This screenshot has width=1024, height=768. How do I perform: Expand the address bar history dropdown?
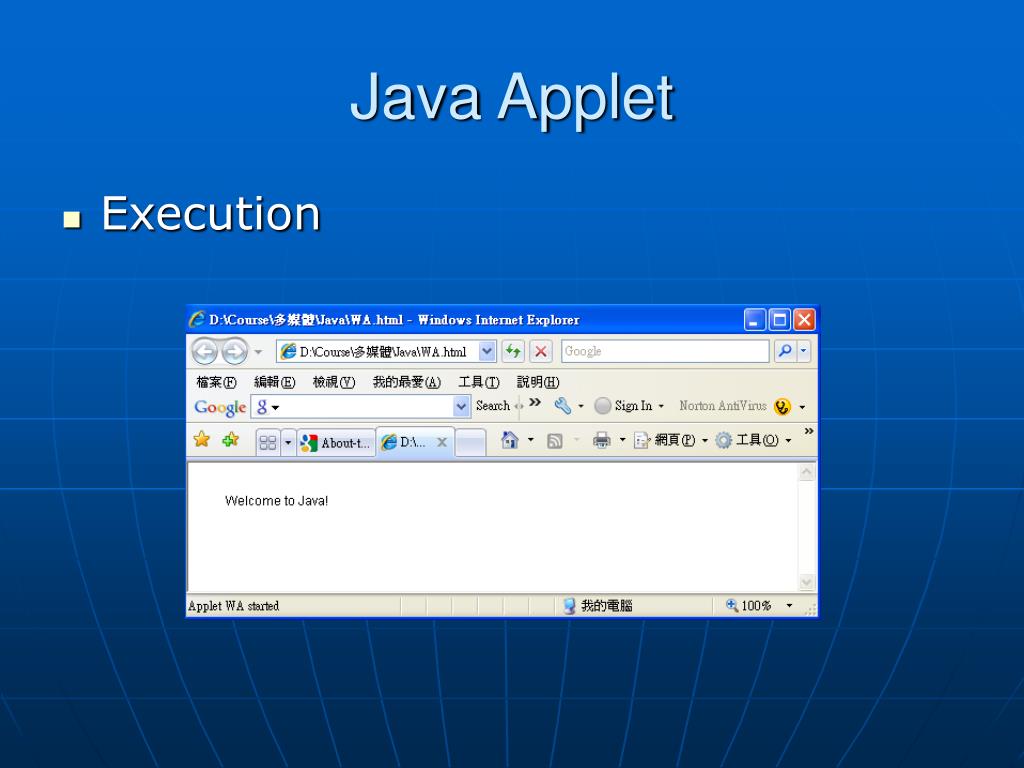(x=487, y=351)
